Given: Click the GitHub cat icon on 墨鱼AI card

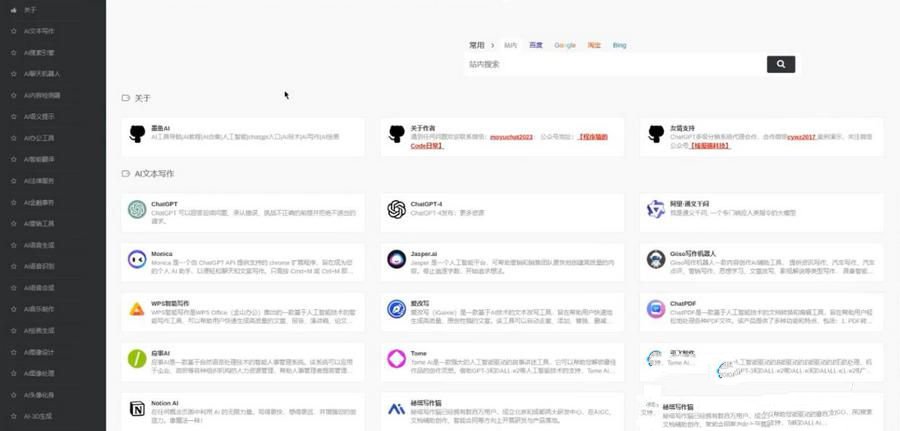Looking at the screenshot, I should (137, 134).
